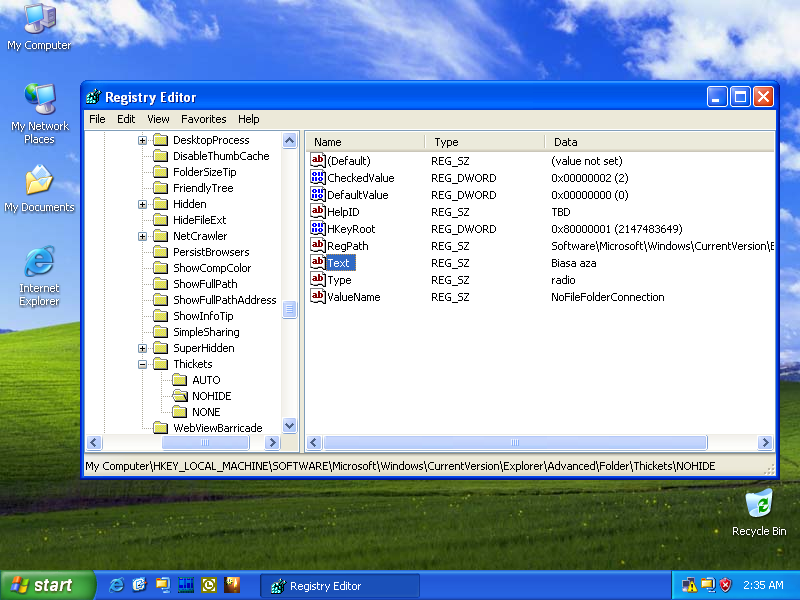Open My Network Places desktop icon
The height and width of the screenshot is (600, 800).
[x=39, y=114]
